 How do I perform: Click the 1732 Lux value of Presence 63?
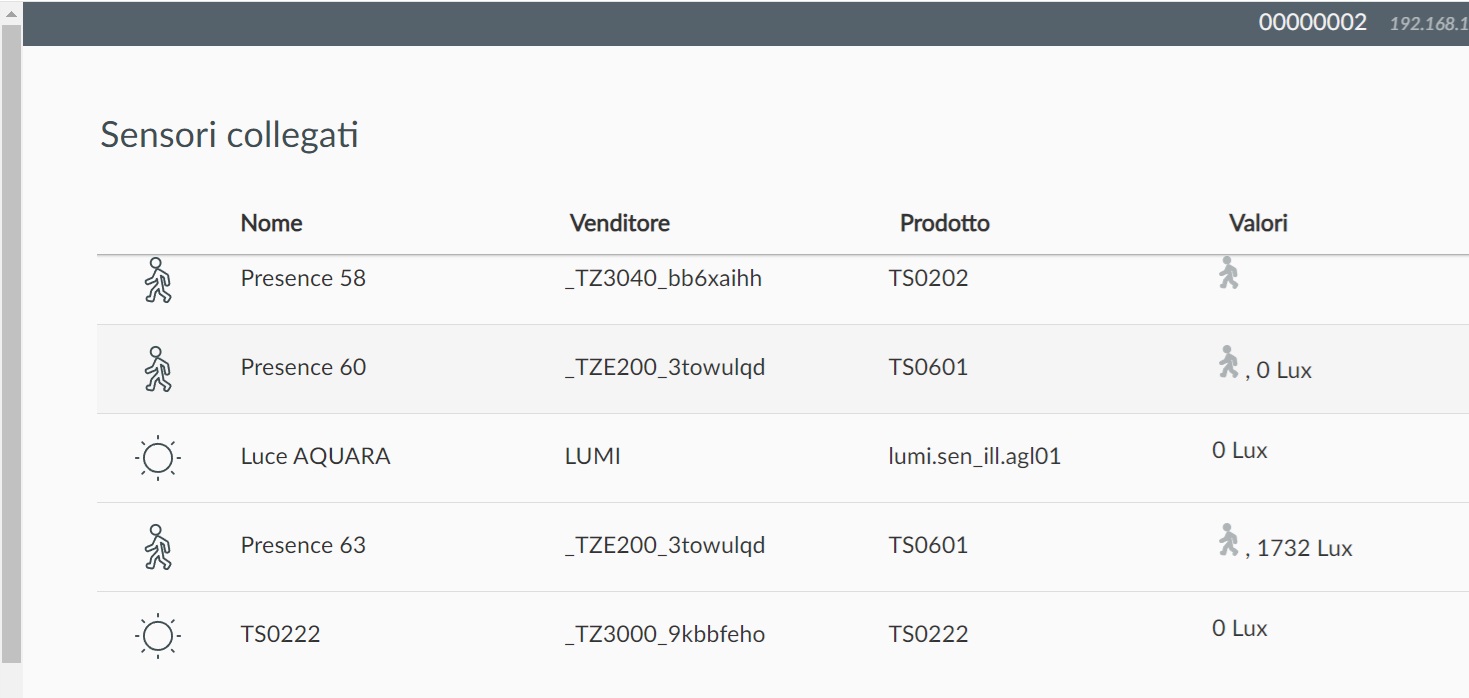pyautogui.click(x=1304, y=548)
